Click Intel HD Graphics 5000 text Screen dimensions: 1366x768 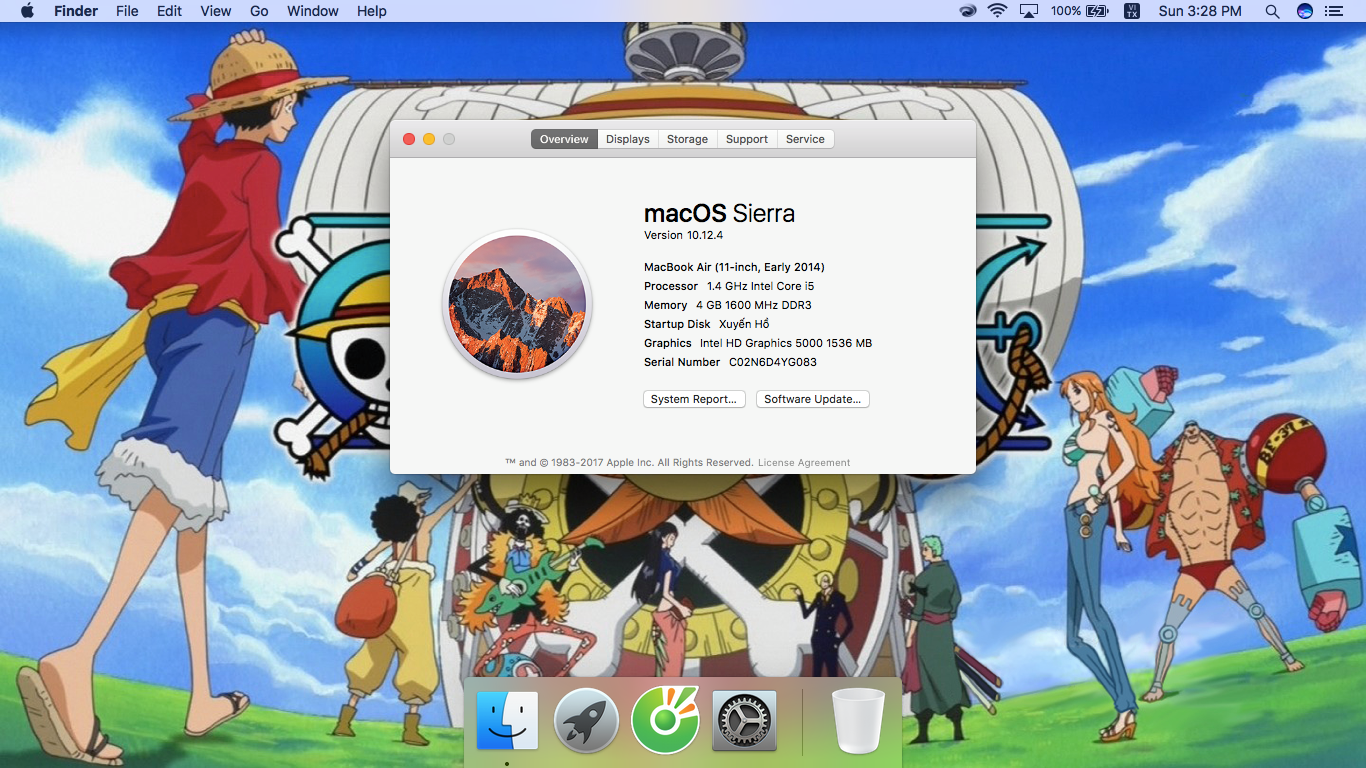786,343
